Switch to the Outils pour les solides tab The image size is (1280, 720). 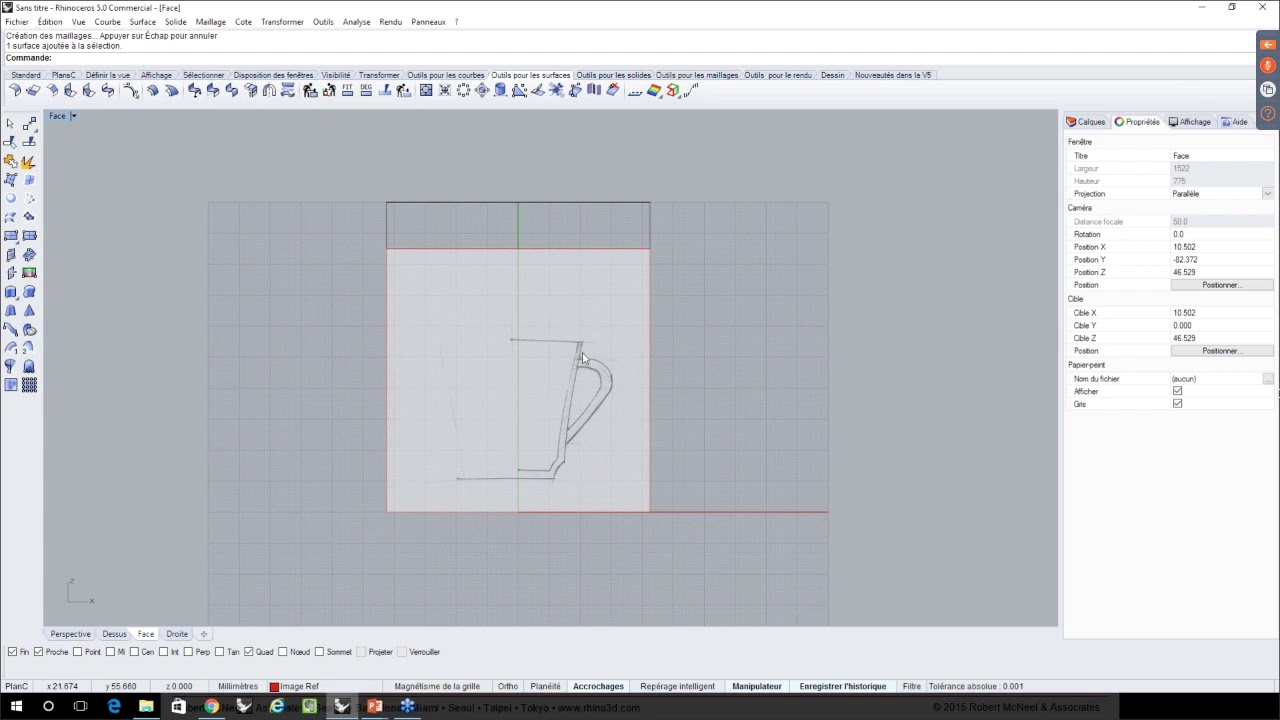tap(613, 75)
